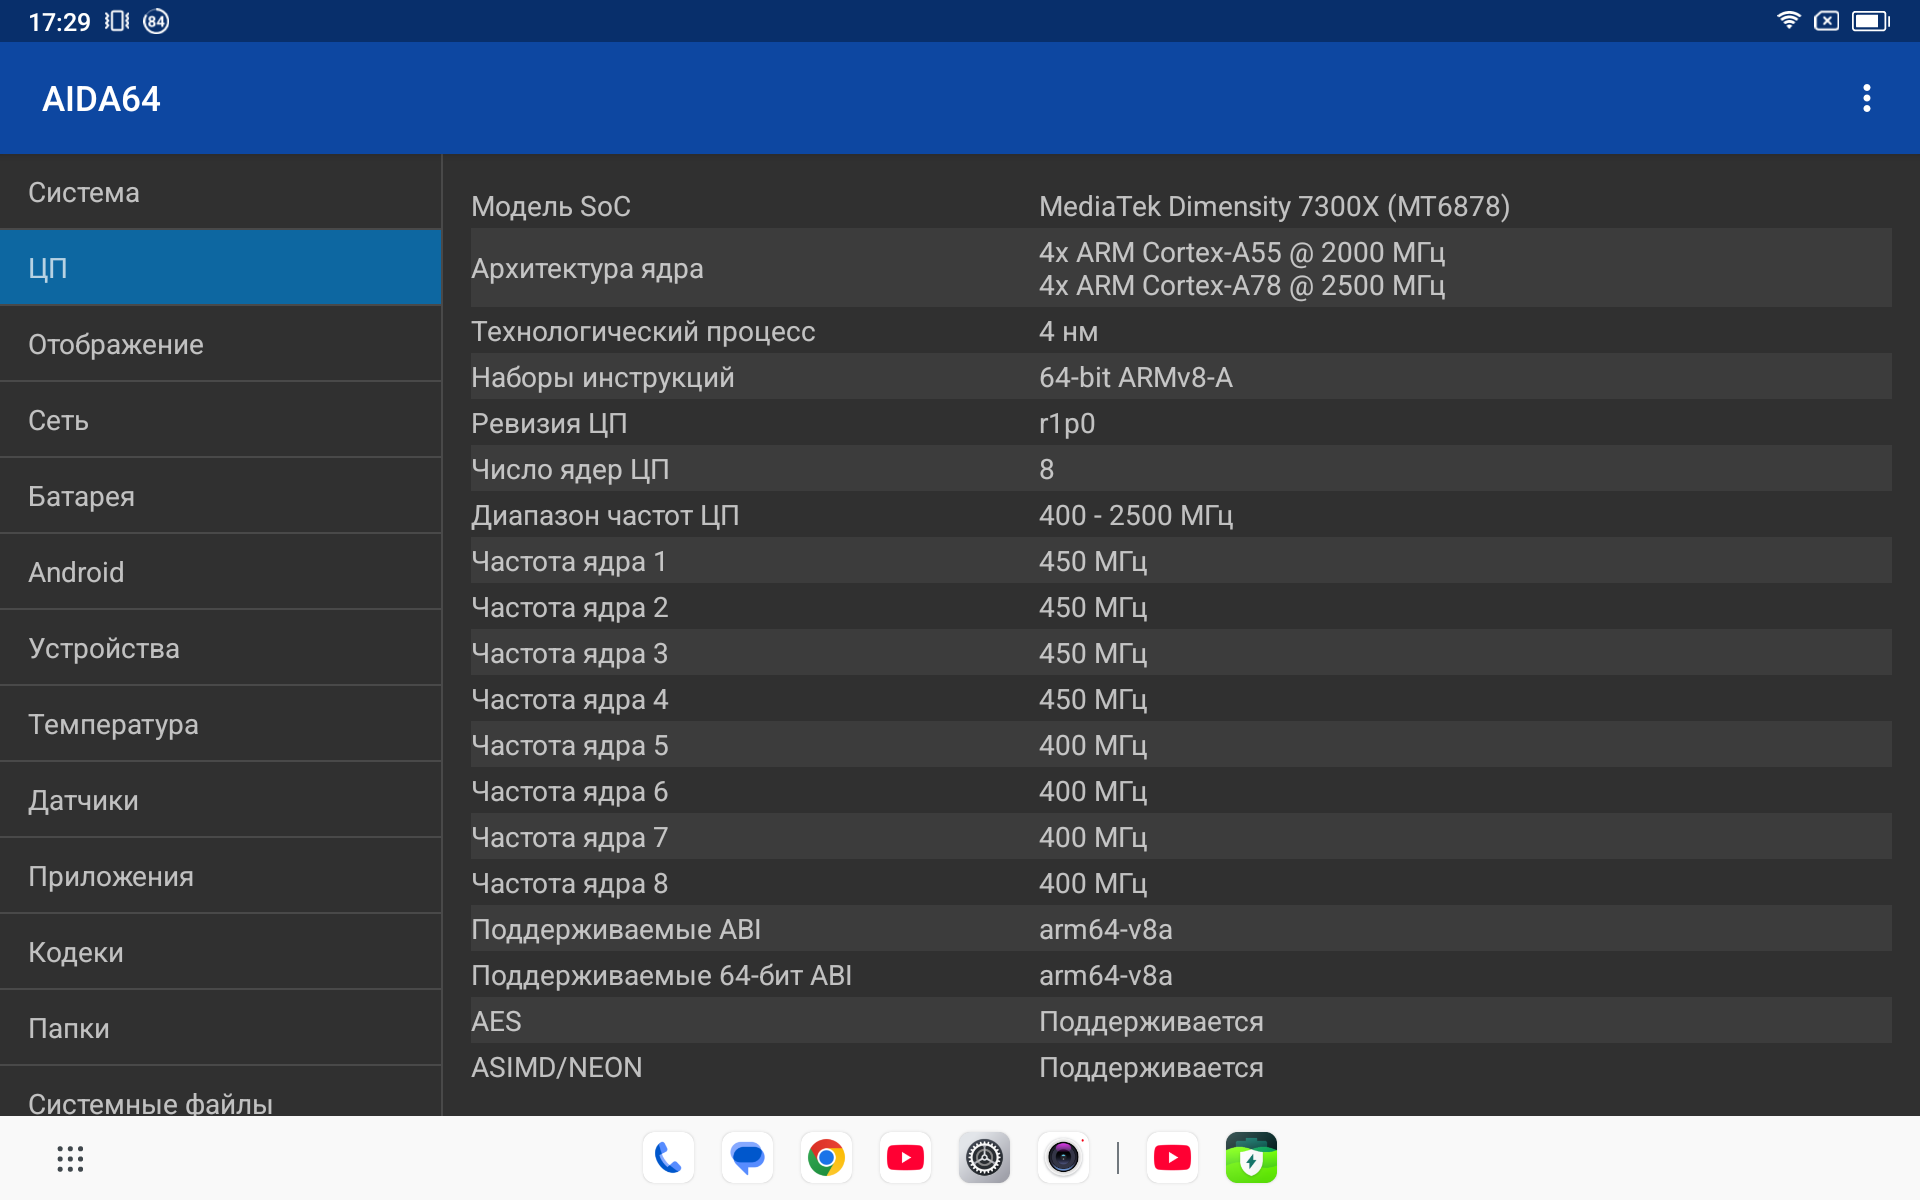Open YouTube icon next to Chrome
Viewport: 1920px width, 1200px height.
[x=905, y=1158]
